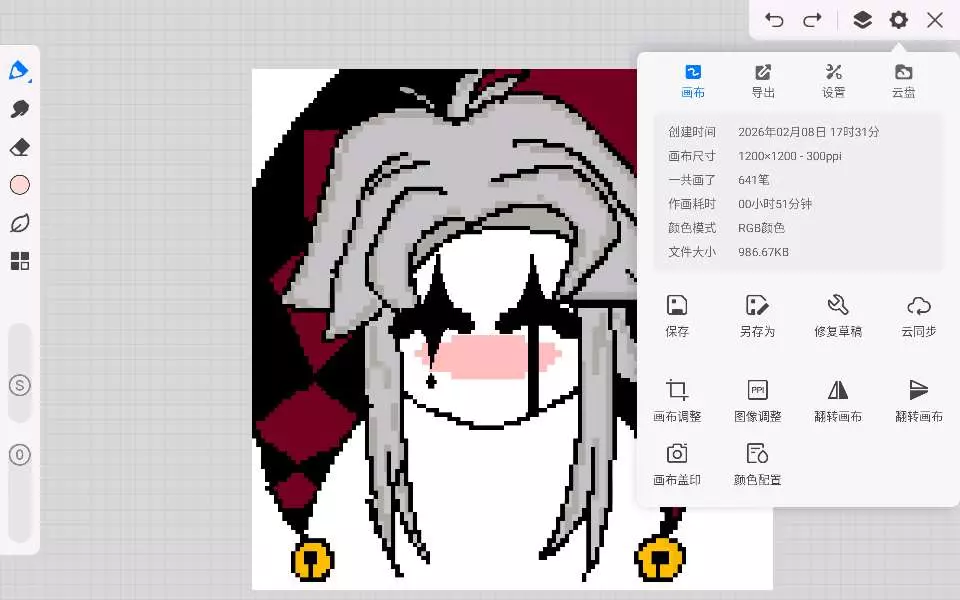The image size is (960, 600).
Task: Click the 画布尺寸 label
Action: click(692, 156)
